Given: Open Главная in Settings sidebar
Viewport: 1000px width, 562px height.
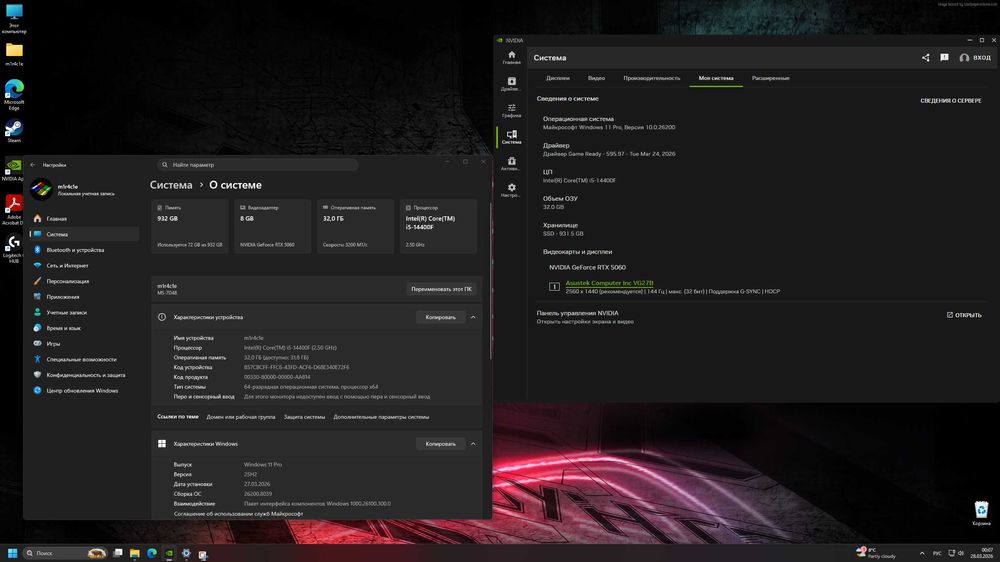Looking at the screenshot, I should pyautogui.click(x=85, y=219).
